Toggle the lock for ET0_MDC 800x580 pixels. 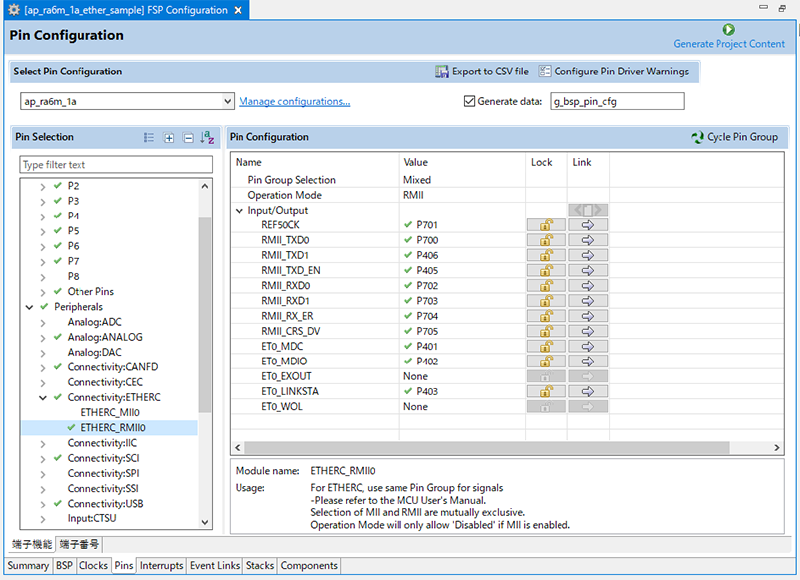click(546, 346)
